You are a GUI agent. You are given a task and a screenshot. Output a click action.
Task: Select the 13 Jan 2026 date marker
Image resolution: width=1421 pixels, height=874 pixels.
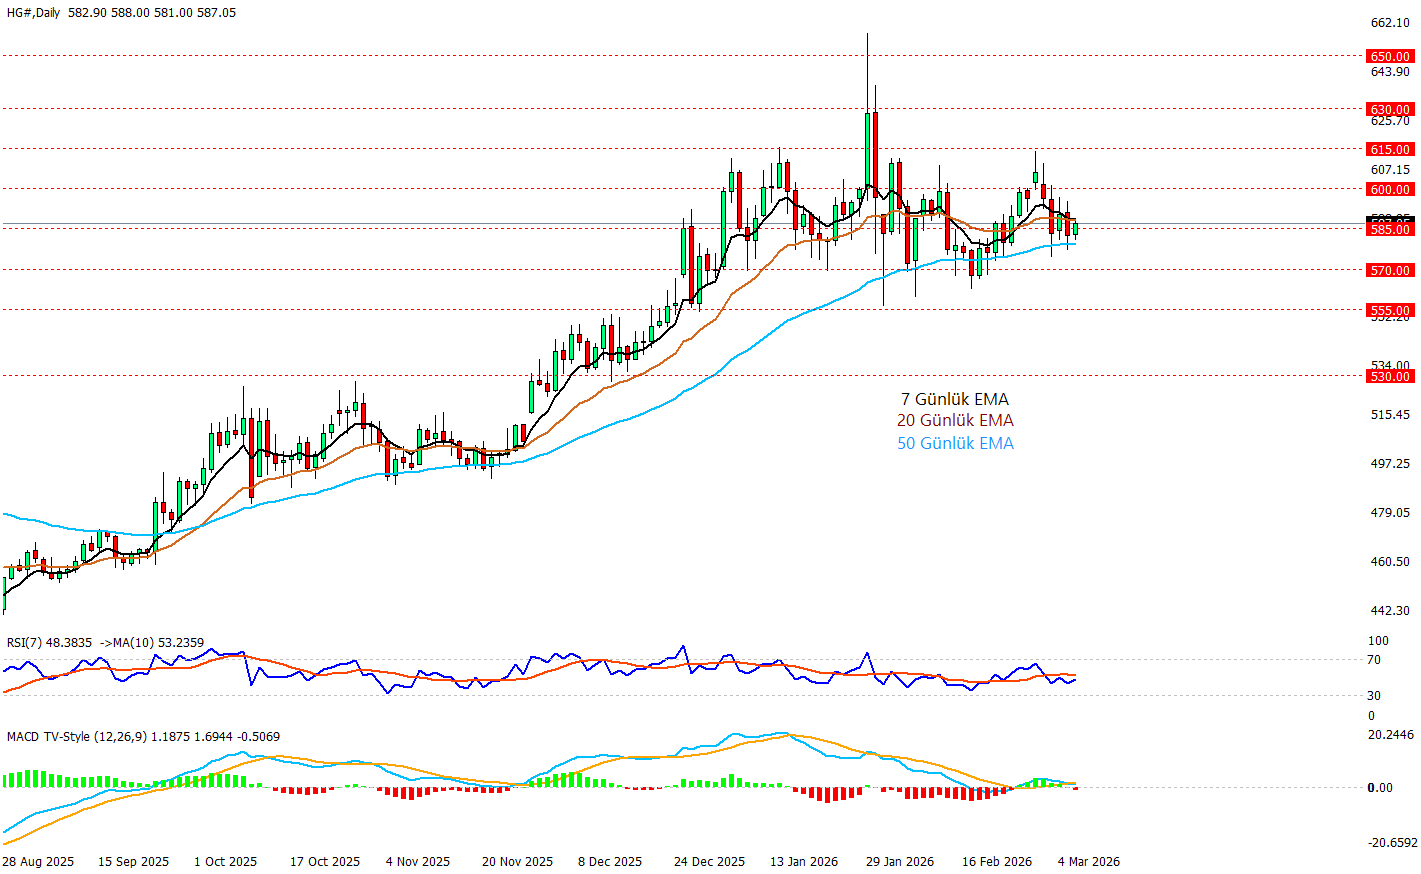tap(804, 862)
